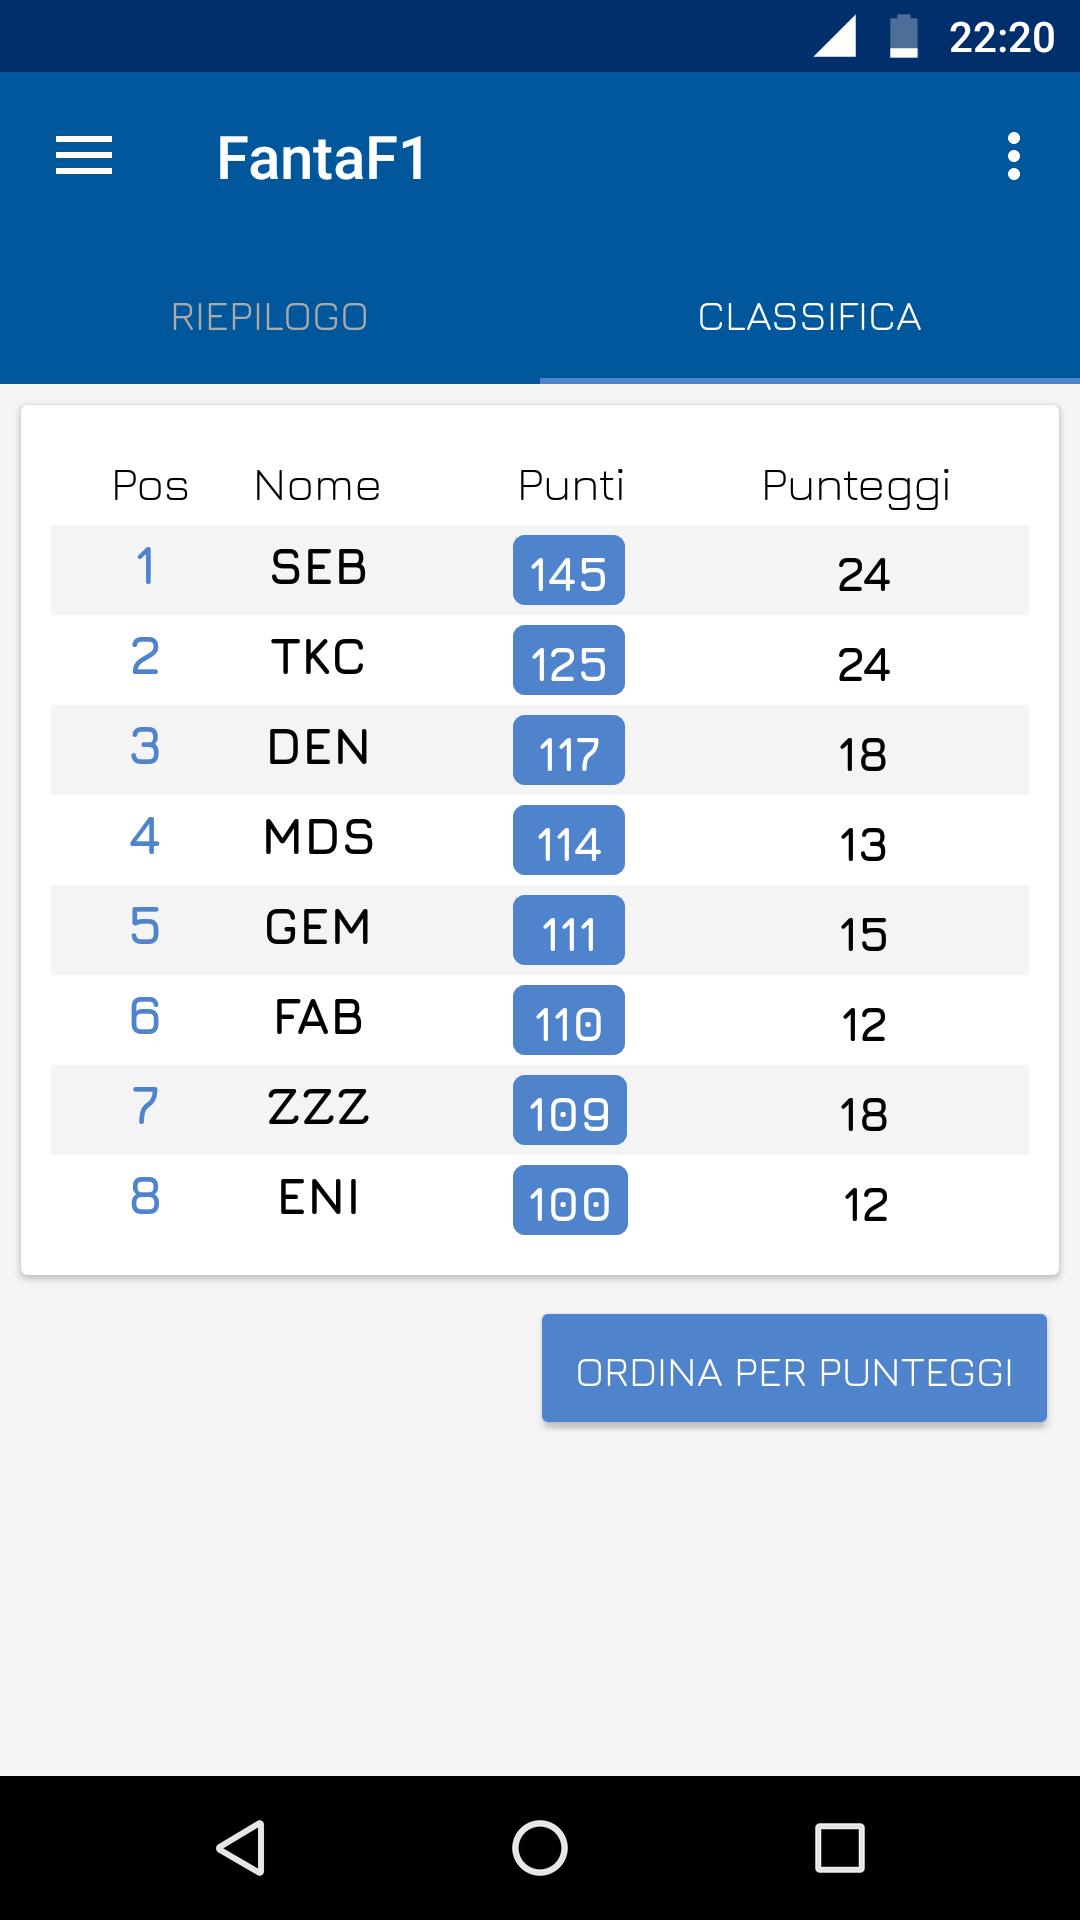Select the Classifica tab
Image resolution: width=1080 pixels, height=1920 pixels.
click(810, 317)
